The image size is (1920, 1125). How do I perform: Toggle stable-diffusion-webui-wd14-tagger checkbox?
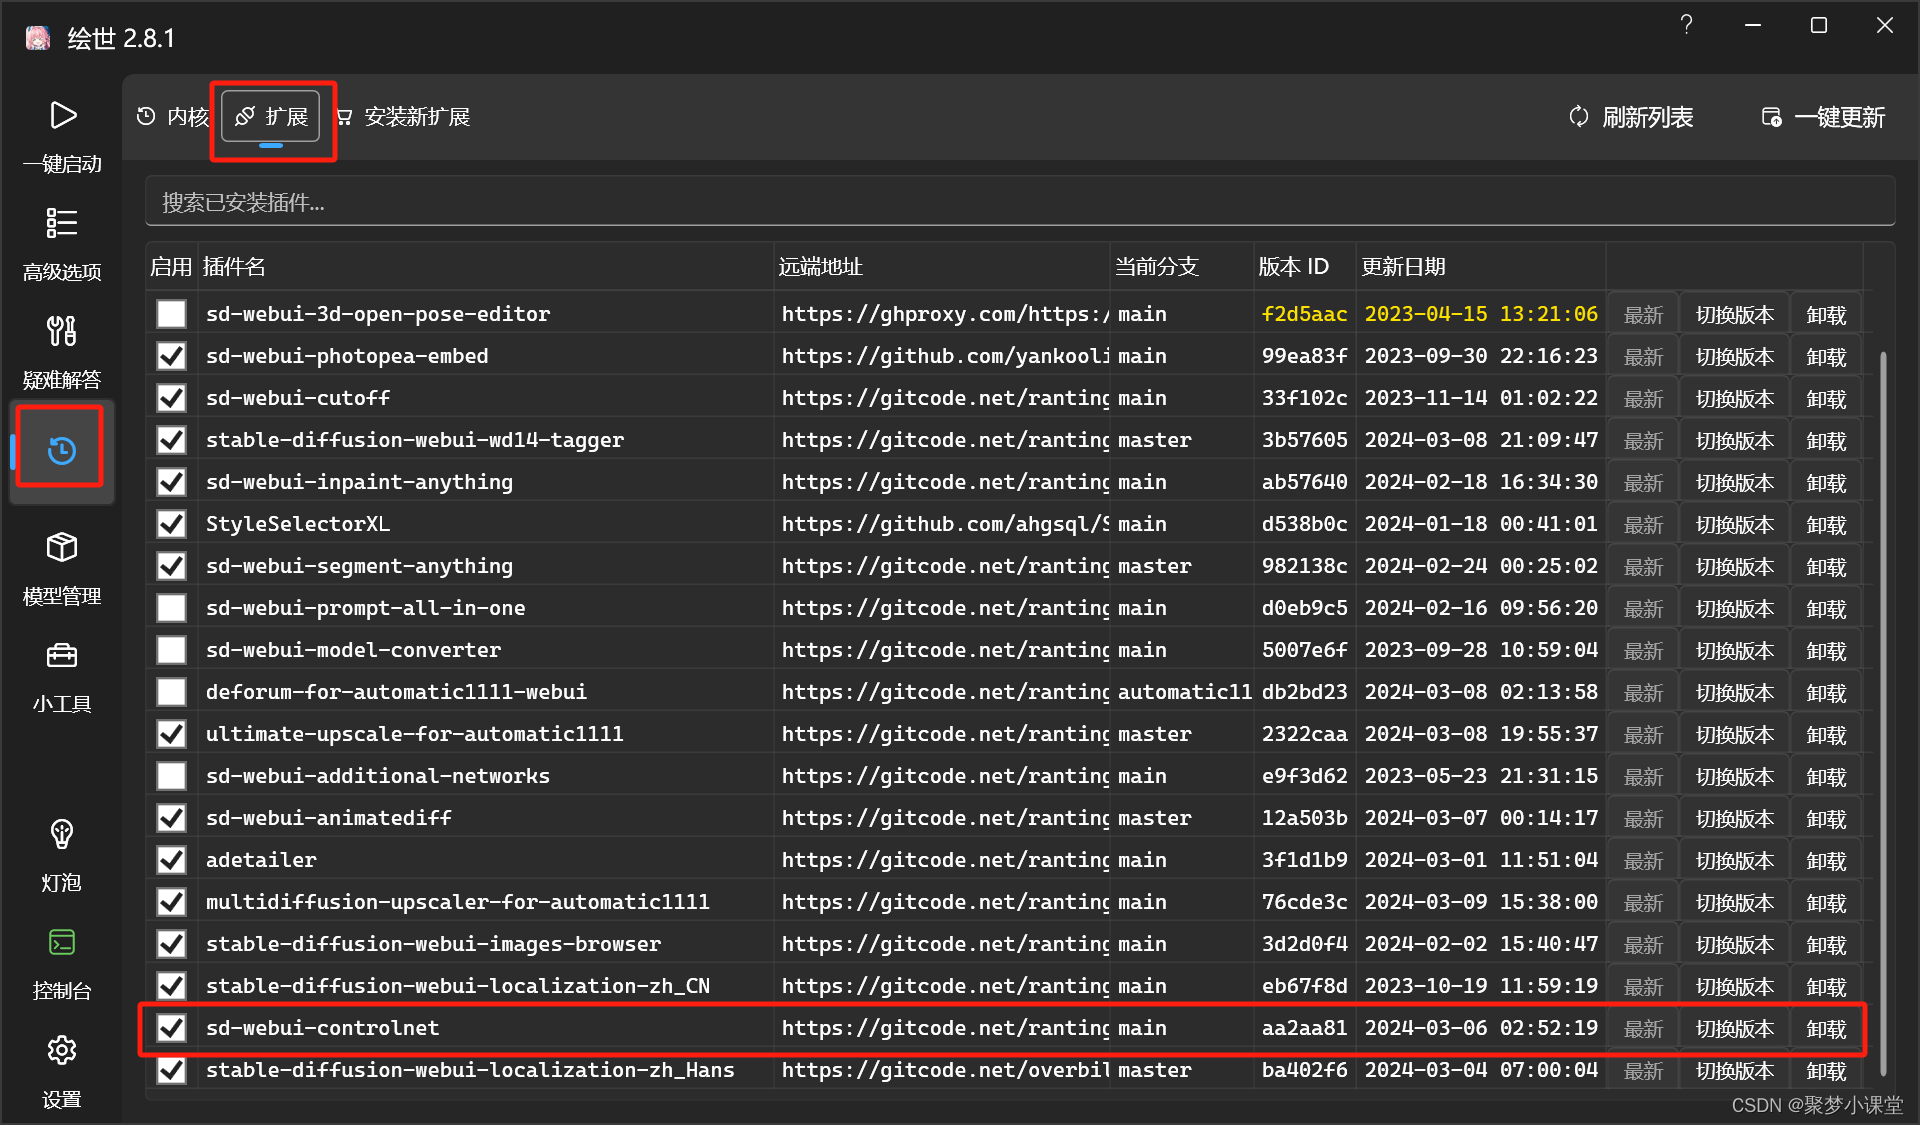pyautogui.click(x=171, y=440)
